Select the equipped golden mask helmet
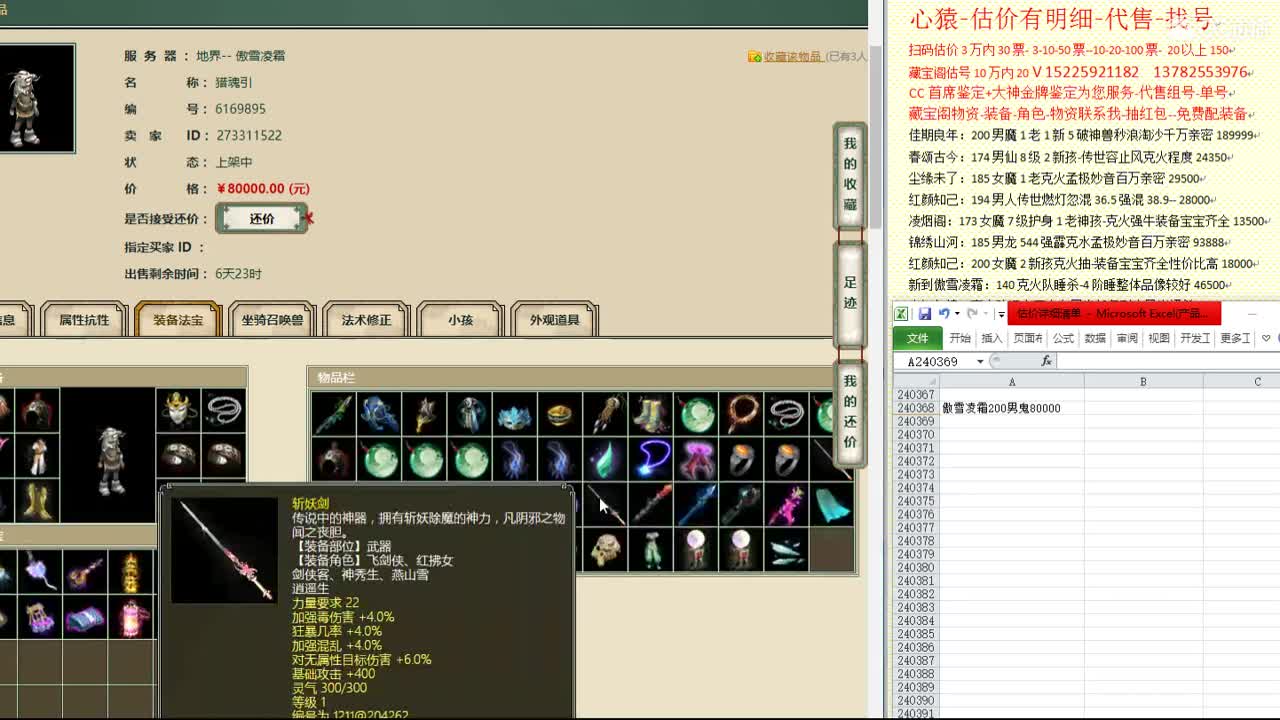Image resolution: width=1280 pixels, height=720 pixels. 178,411
